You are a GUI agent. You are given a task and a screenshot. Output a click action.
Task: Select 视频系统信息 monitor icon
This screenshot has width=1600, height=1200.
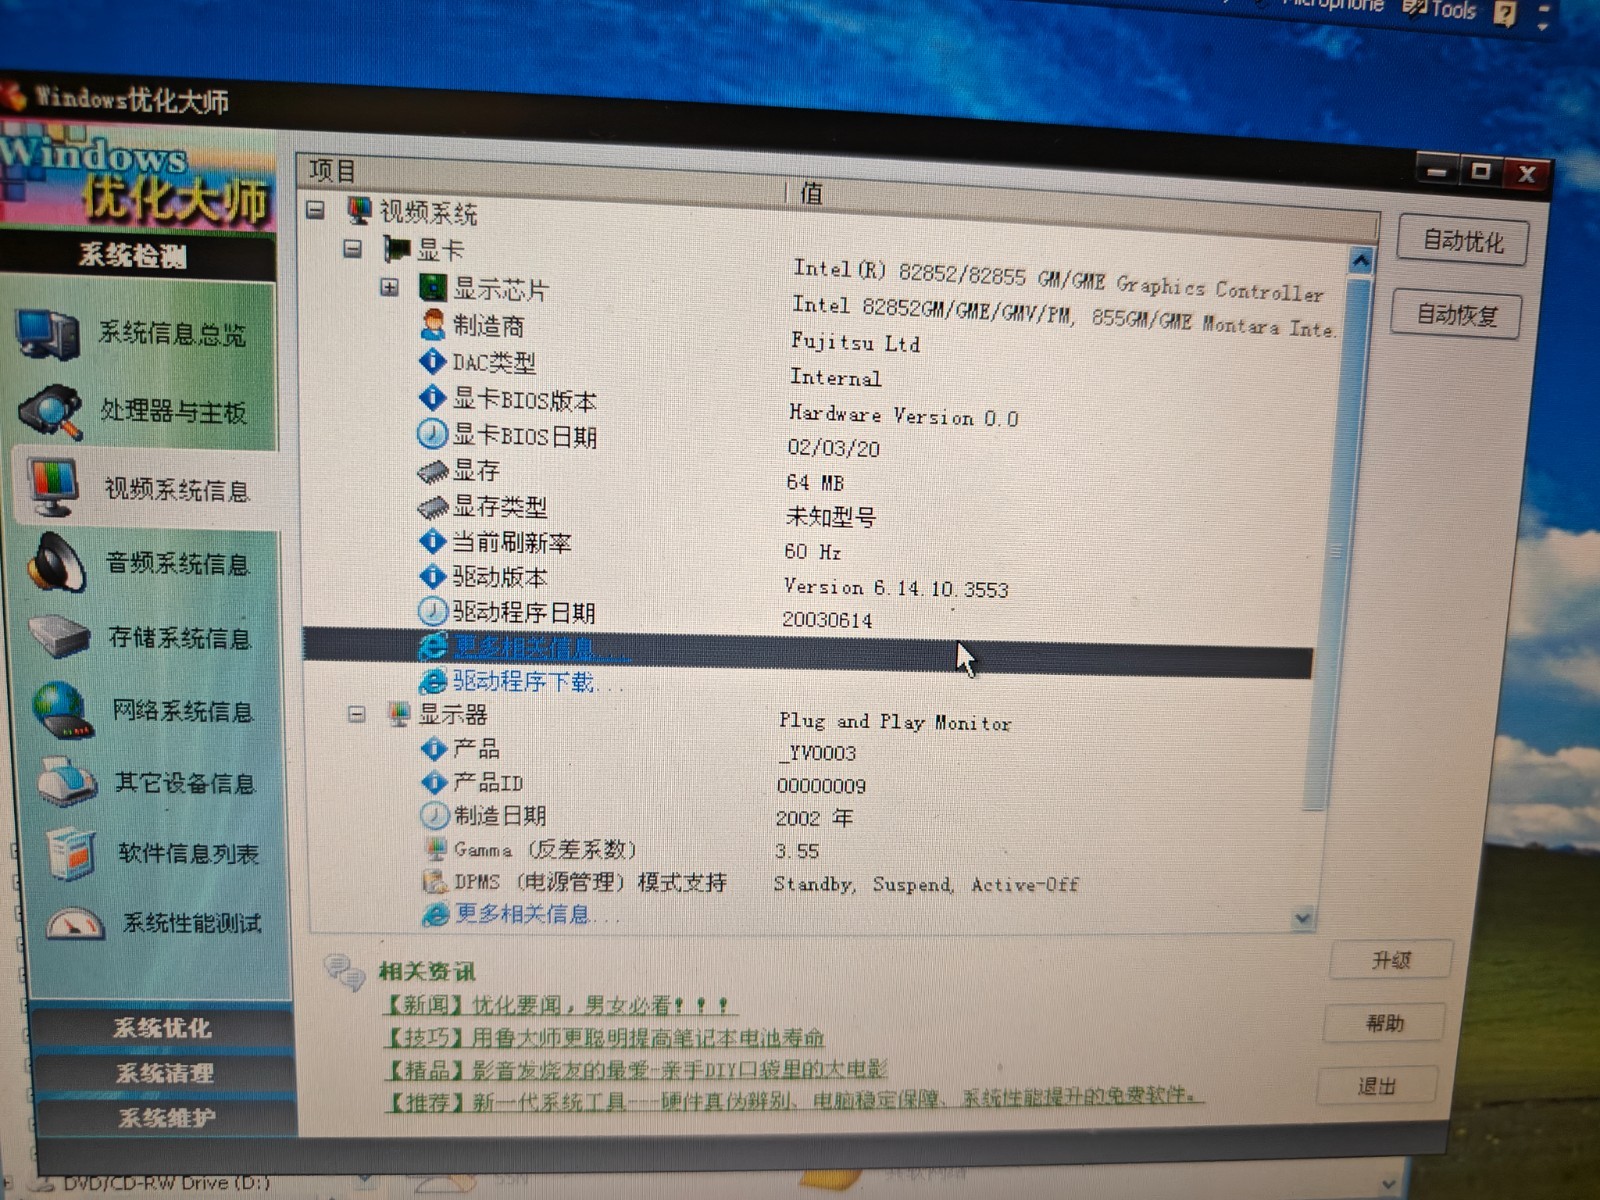[x=54, y=487]
